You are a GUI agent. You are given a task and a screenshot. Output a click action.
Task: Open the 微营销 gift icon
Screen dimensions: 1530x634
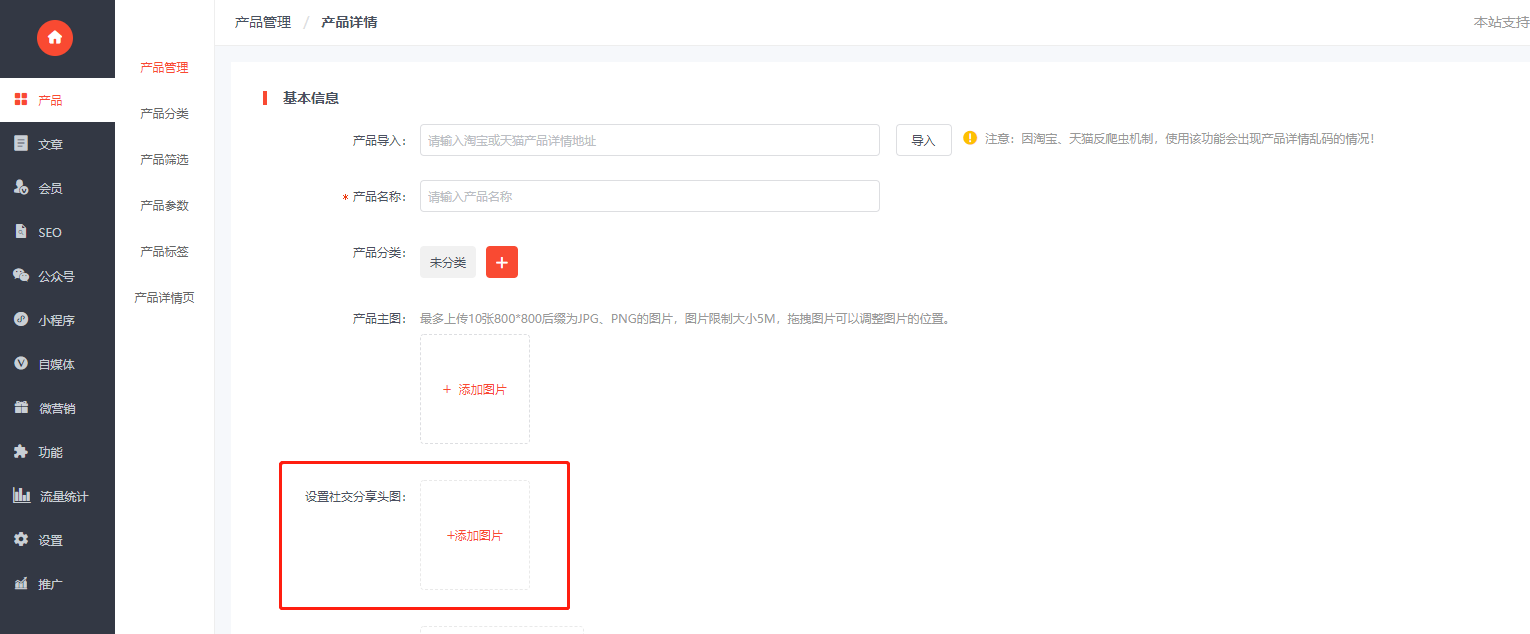pyautogui.click(x=21, y=407)
